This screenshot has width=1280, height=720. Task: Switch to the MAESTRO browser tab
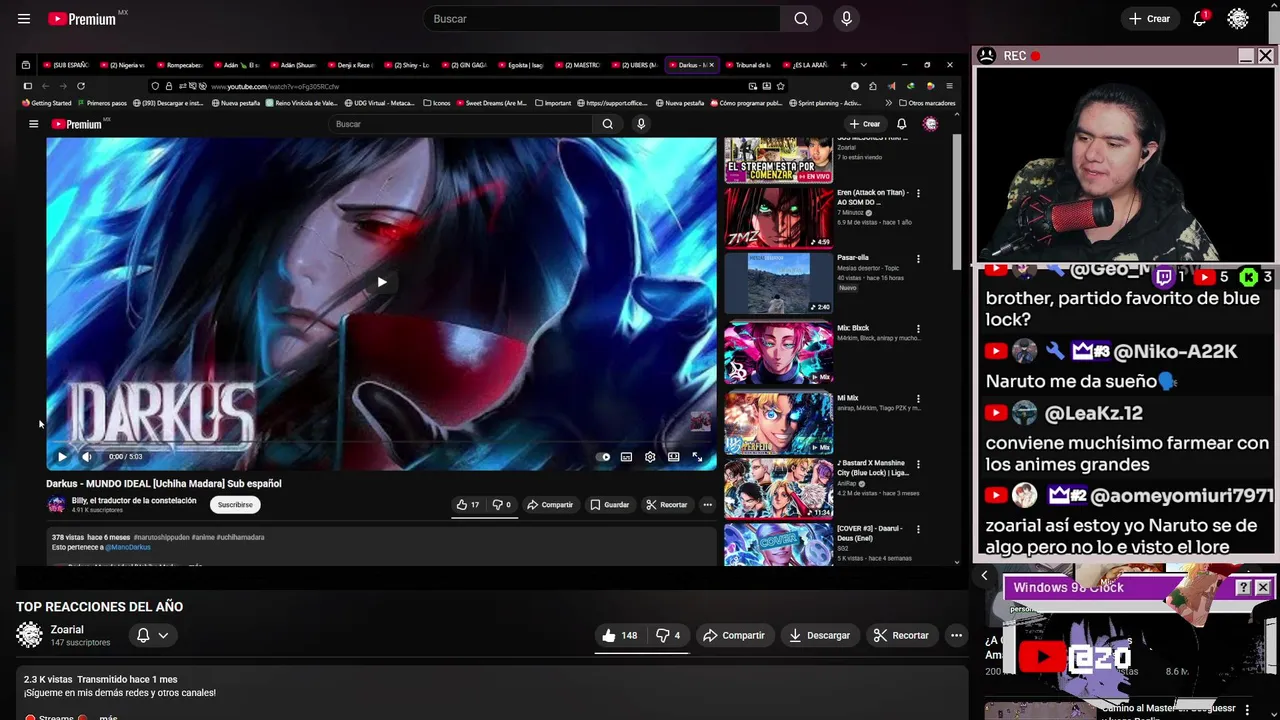tap(579, 65)
